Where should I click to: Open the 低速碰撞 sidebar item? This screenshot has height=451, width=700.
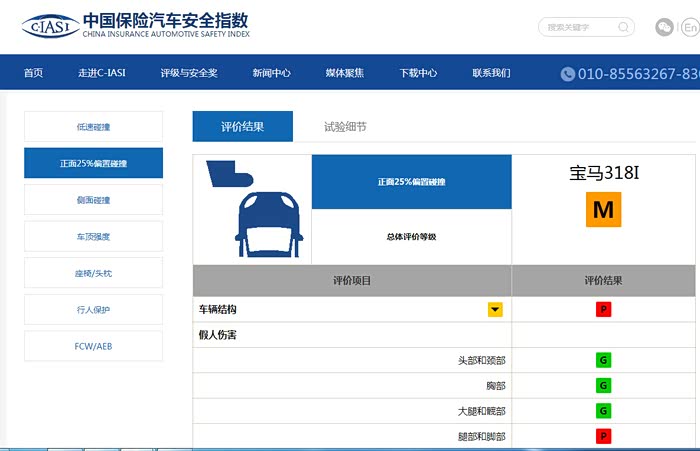(93, 127)
